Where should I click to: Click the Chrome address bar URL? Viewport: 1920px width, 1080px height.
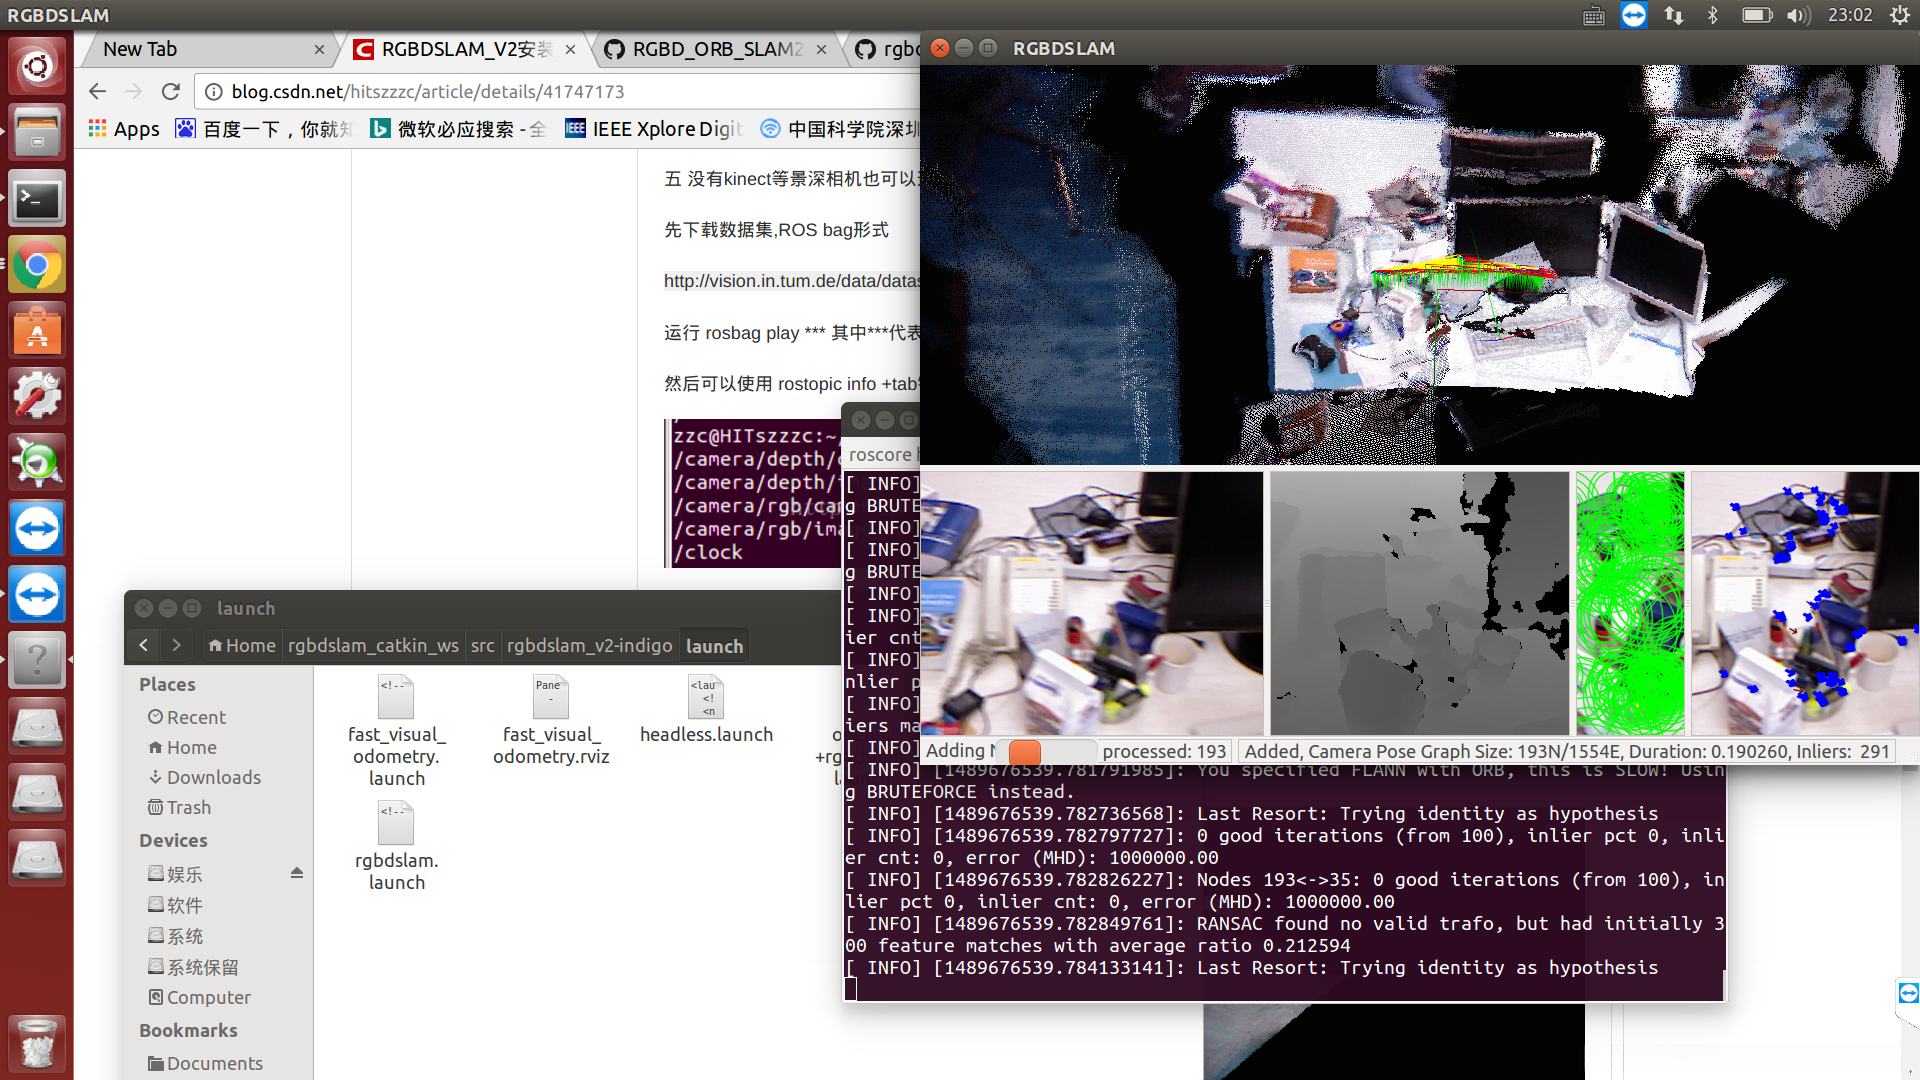[x=428, y=91]
